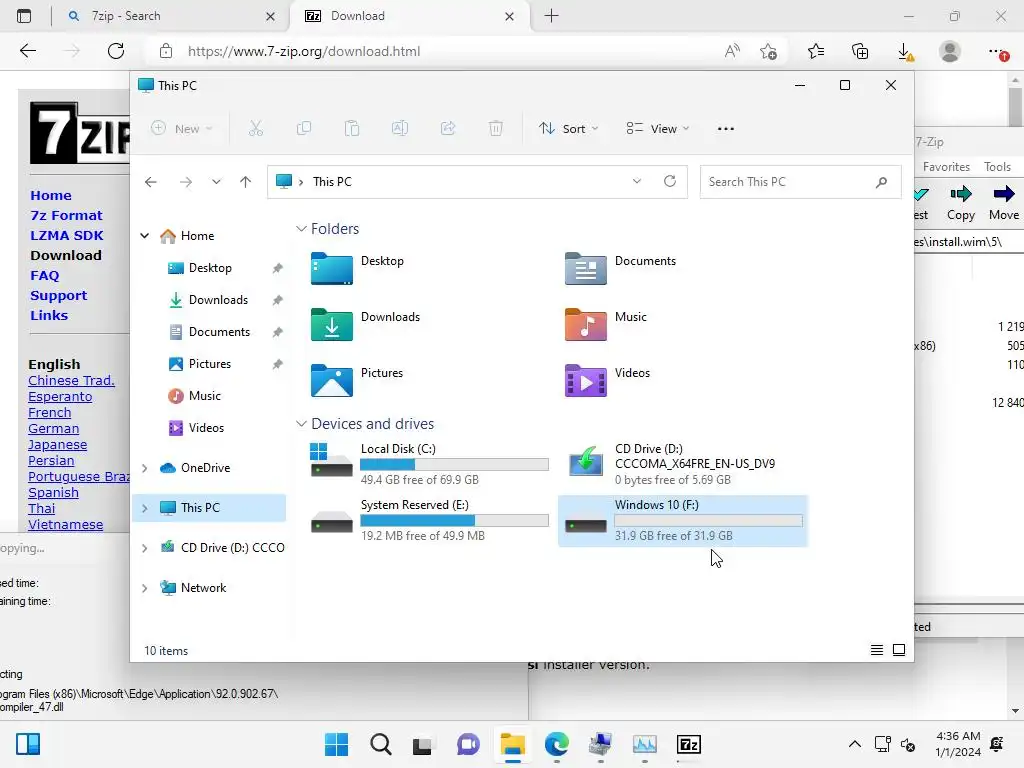Open the LZMA SDK link
The height and width of the screenshot is (768, 1024).
tap(67, 236)
